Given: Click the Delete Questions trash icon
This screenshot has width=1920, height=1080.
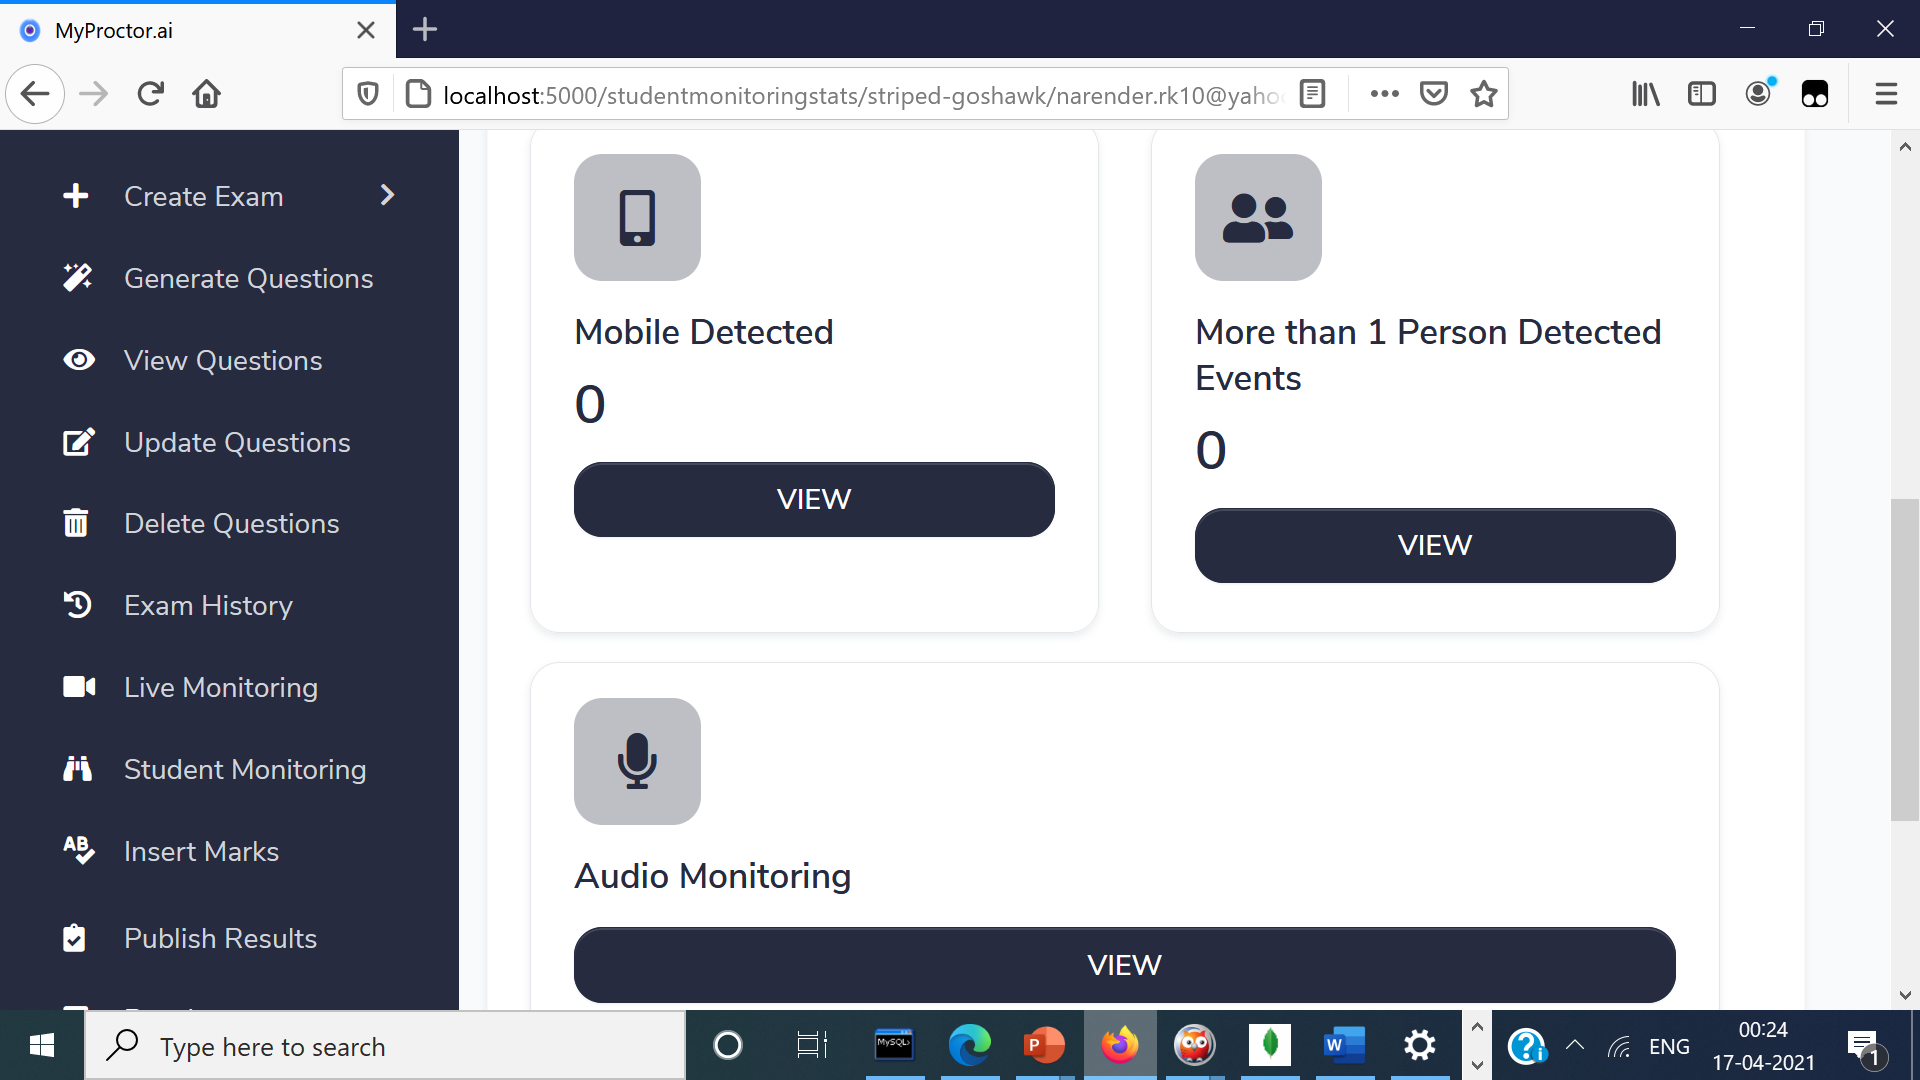Looking at the screenshot, I should tap(76, 523).
